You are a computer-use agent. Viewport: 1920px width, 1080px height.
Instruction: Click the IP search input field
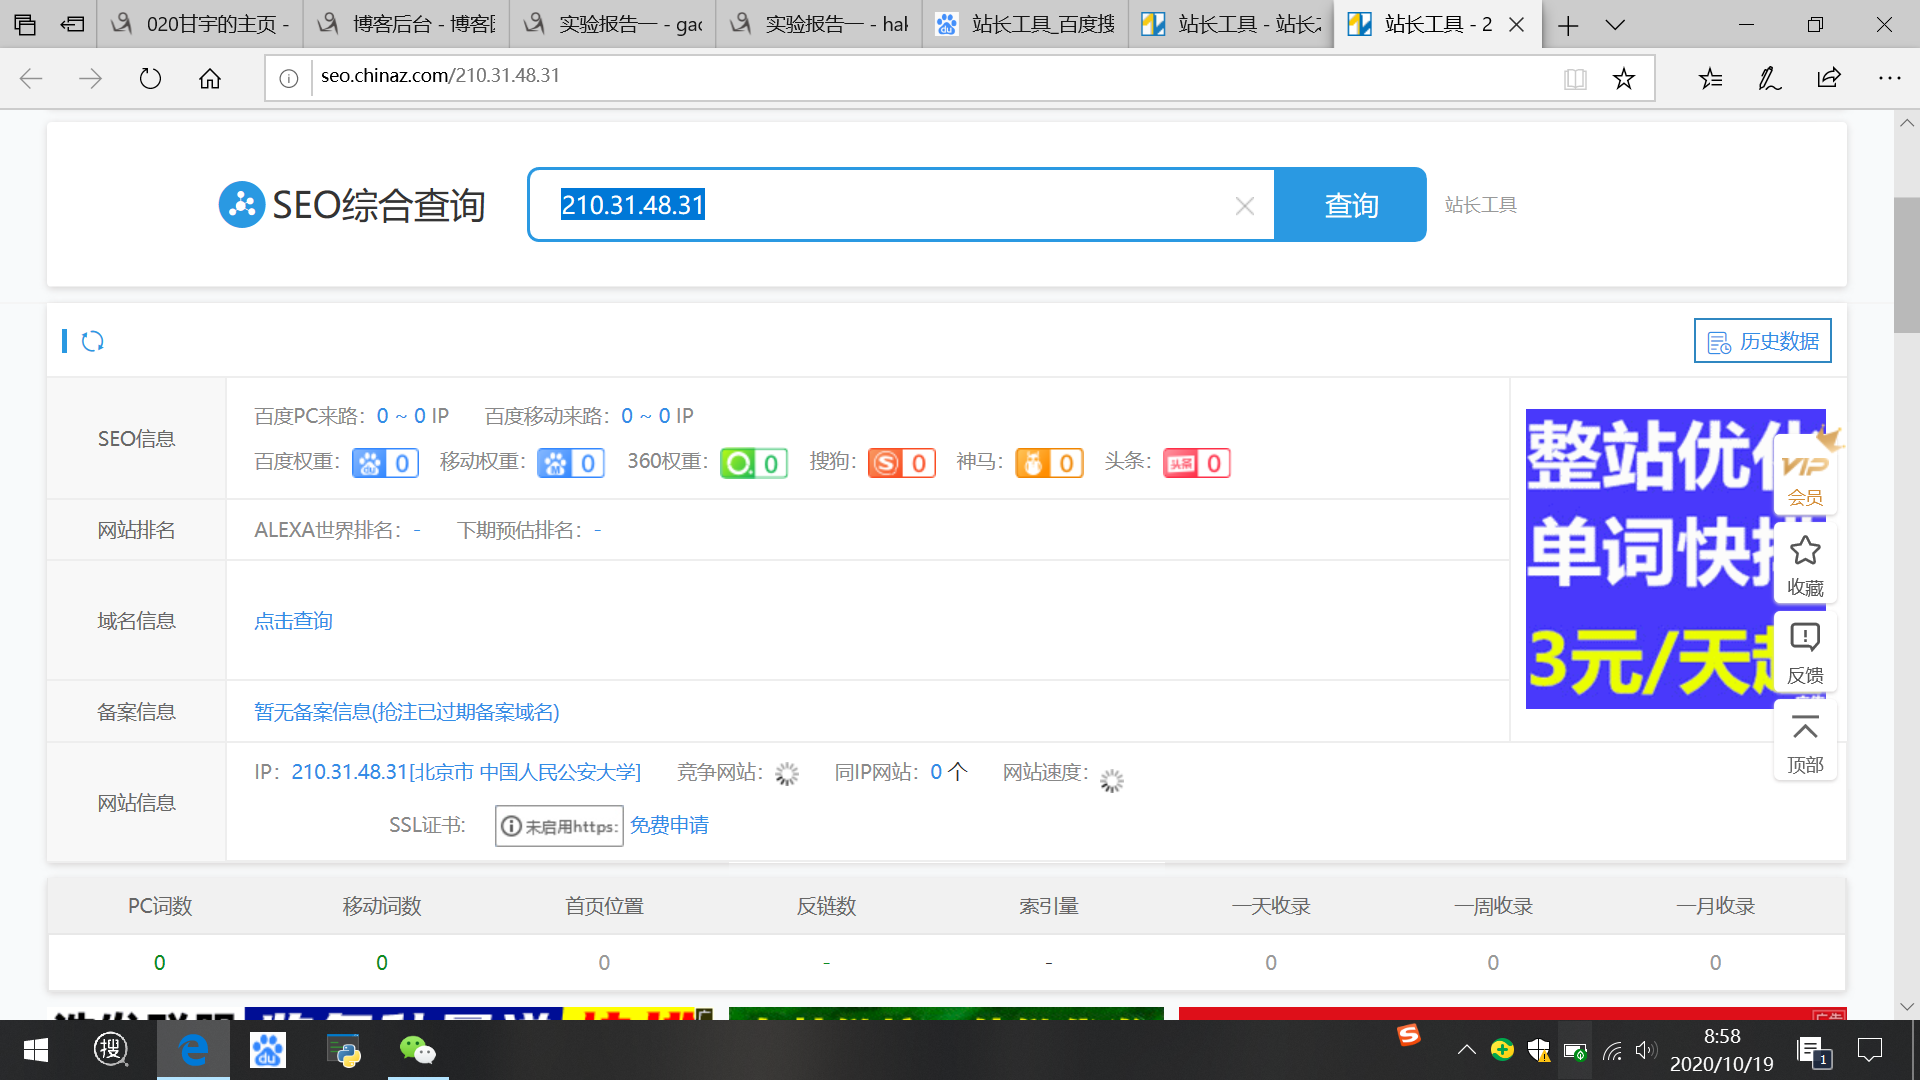coord(900,205)
